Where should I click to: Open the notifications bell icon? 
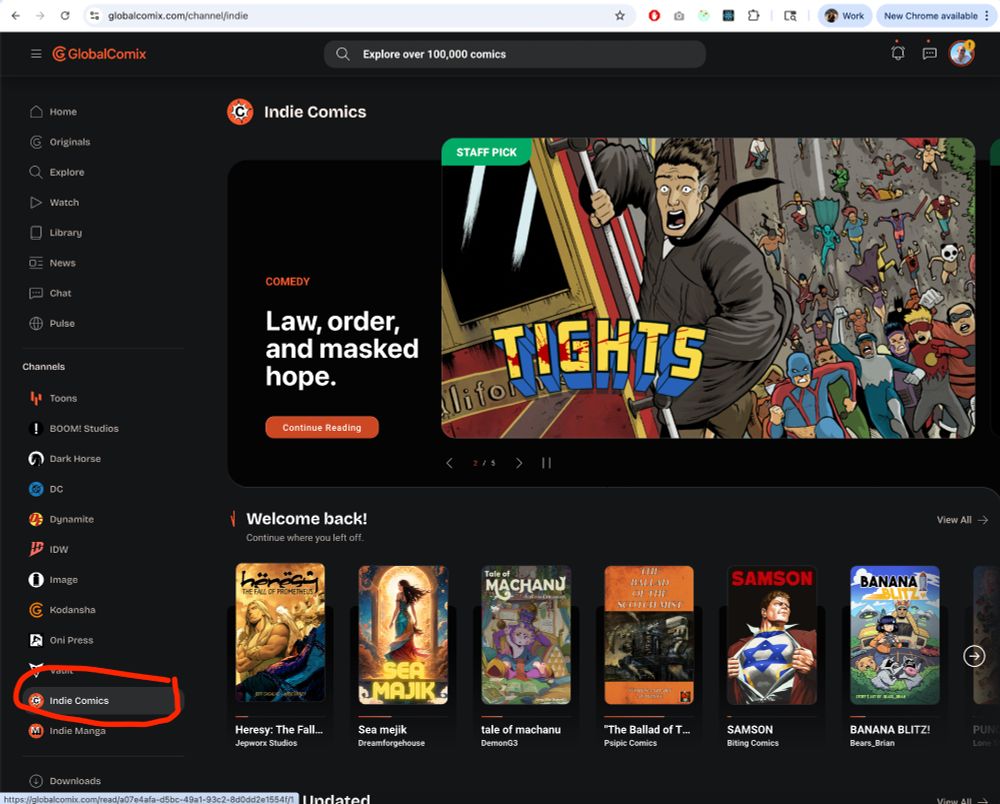coord(898,54)
